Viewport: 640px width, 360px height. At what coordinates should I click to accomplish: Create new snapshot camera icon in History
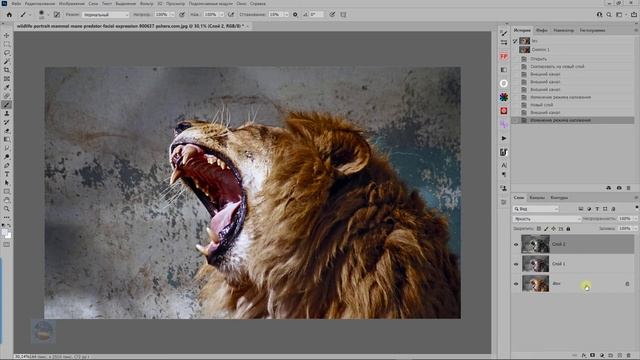point(619,188)
